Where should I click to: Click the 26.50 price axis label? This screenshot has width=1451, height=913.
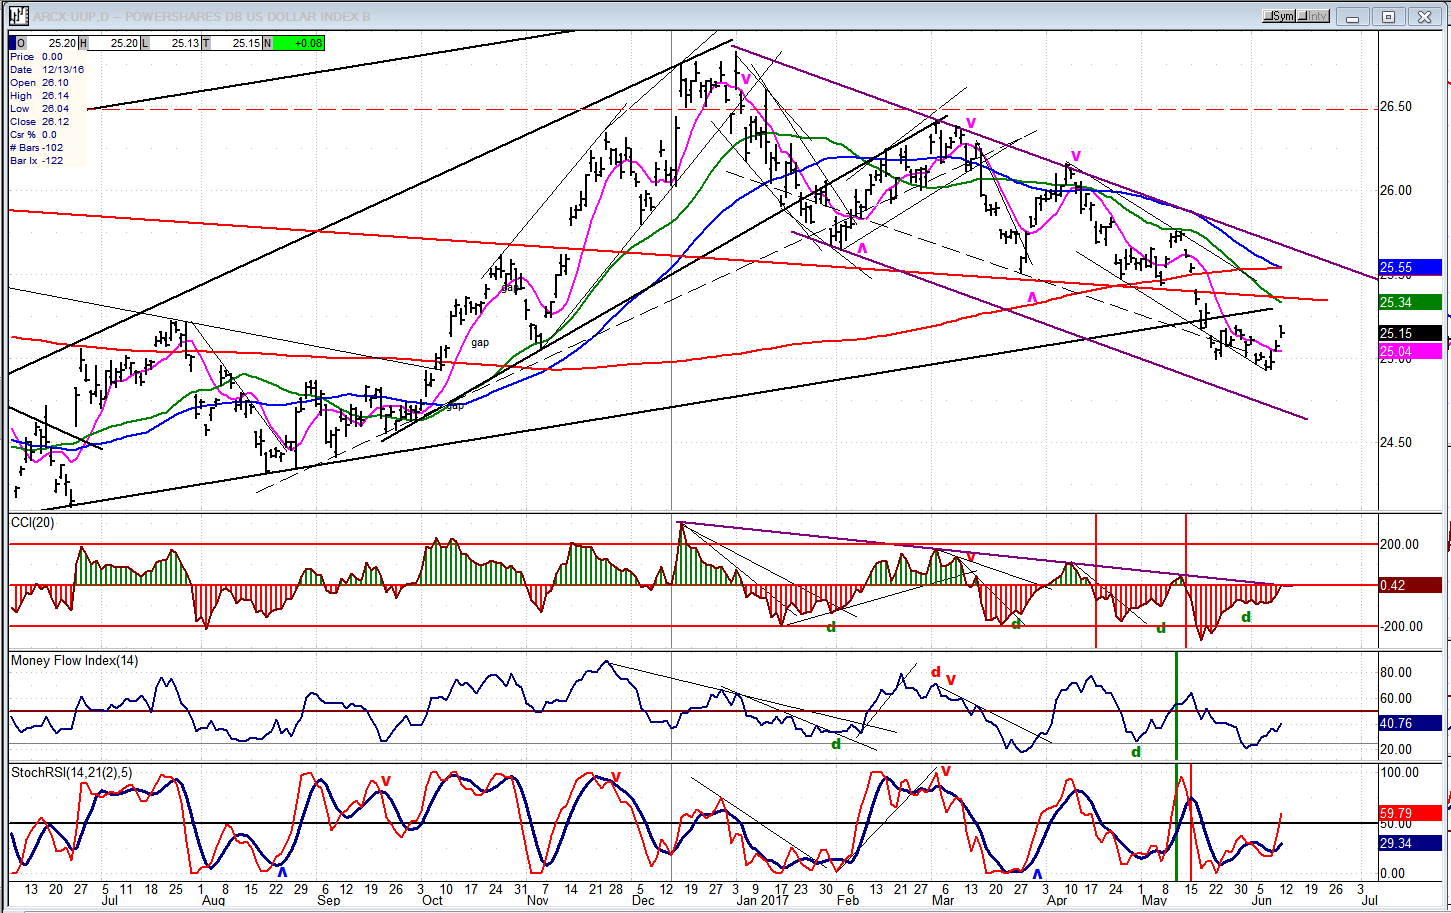coord(1397,107)
